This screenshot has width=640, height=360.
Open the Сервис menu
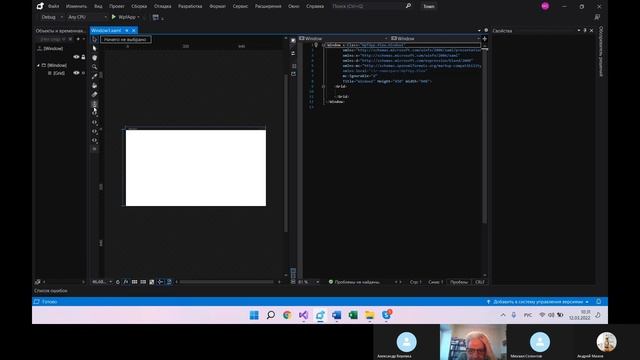pyautogui.click(x=240, y=7)
